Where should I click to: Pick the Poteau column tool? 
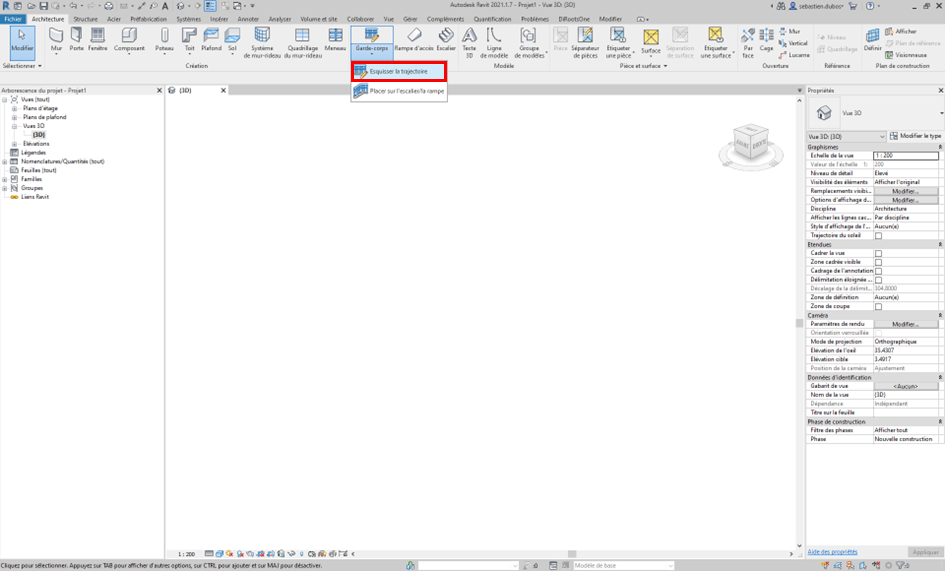pyautogui.click(x=164, y=39)
